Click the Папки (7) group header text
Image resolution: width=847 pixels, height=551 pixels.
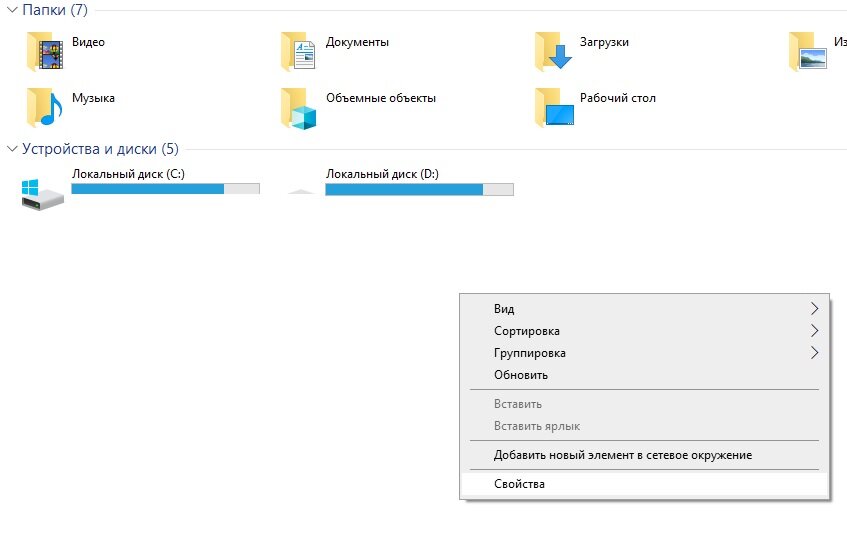click(x=55, y=10)
